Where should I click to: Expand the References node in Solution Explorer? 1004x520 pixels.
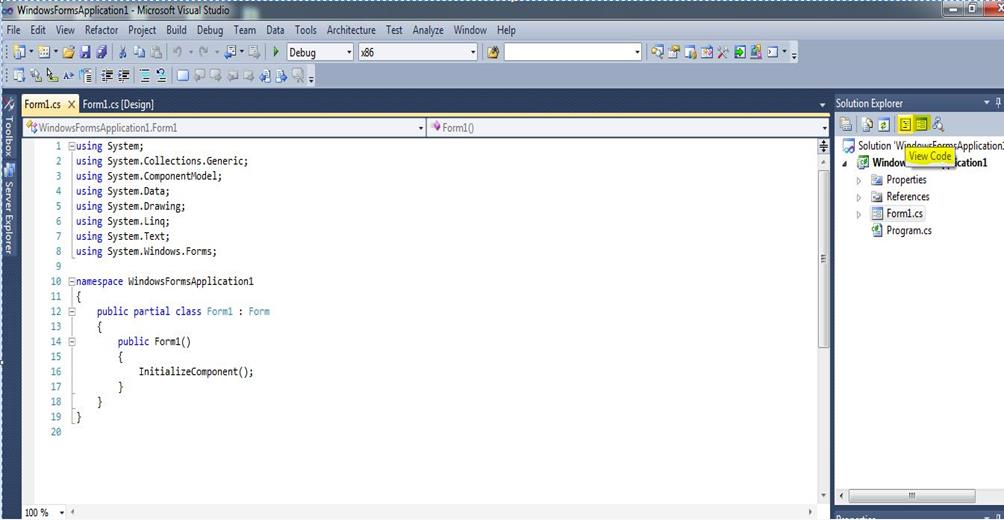(x=859, y=197)
